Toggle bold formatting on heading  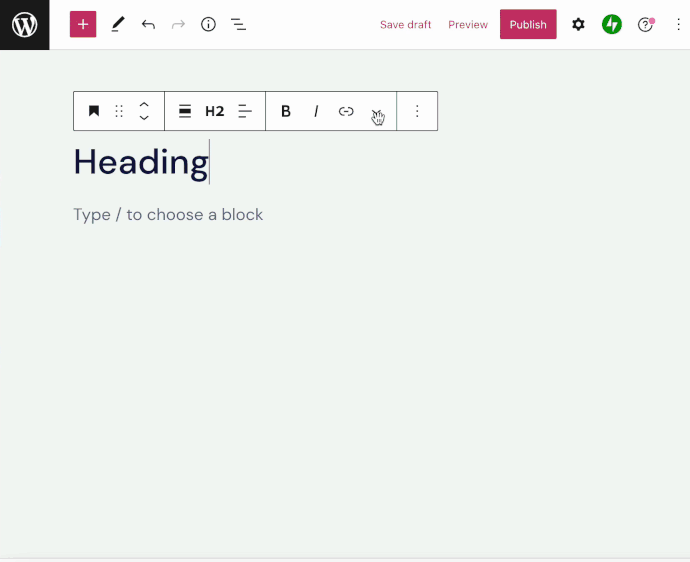point(286,111)
